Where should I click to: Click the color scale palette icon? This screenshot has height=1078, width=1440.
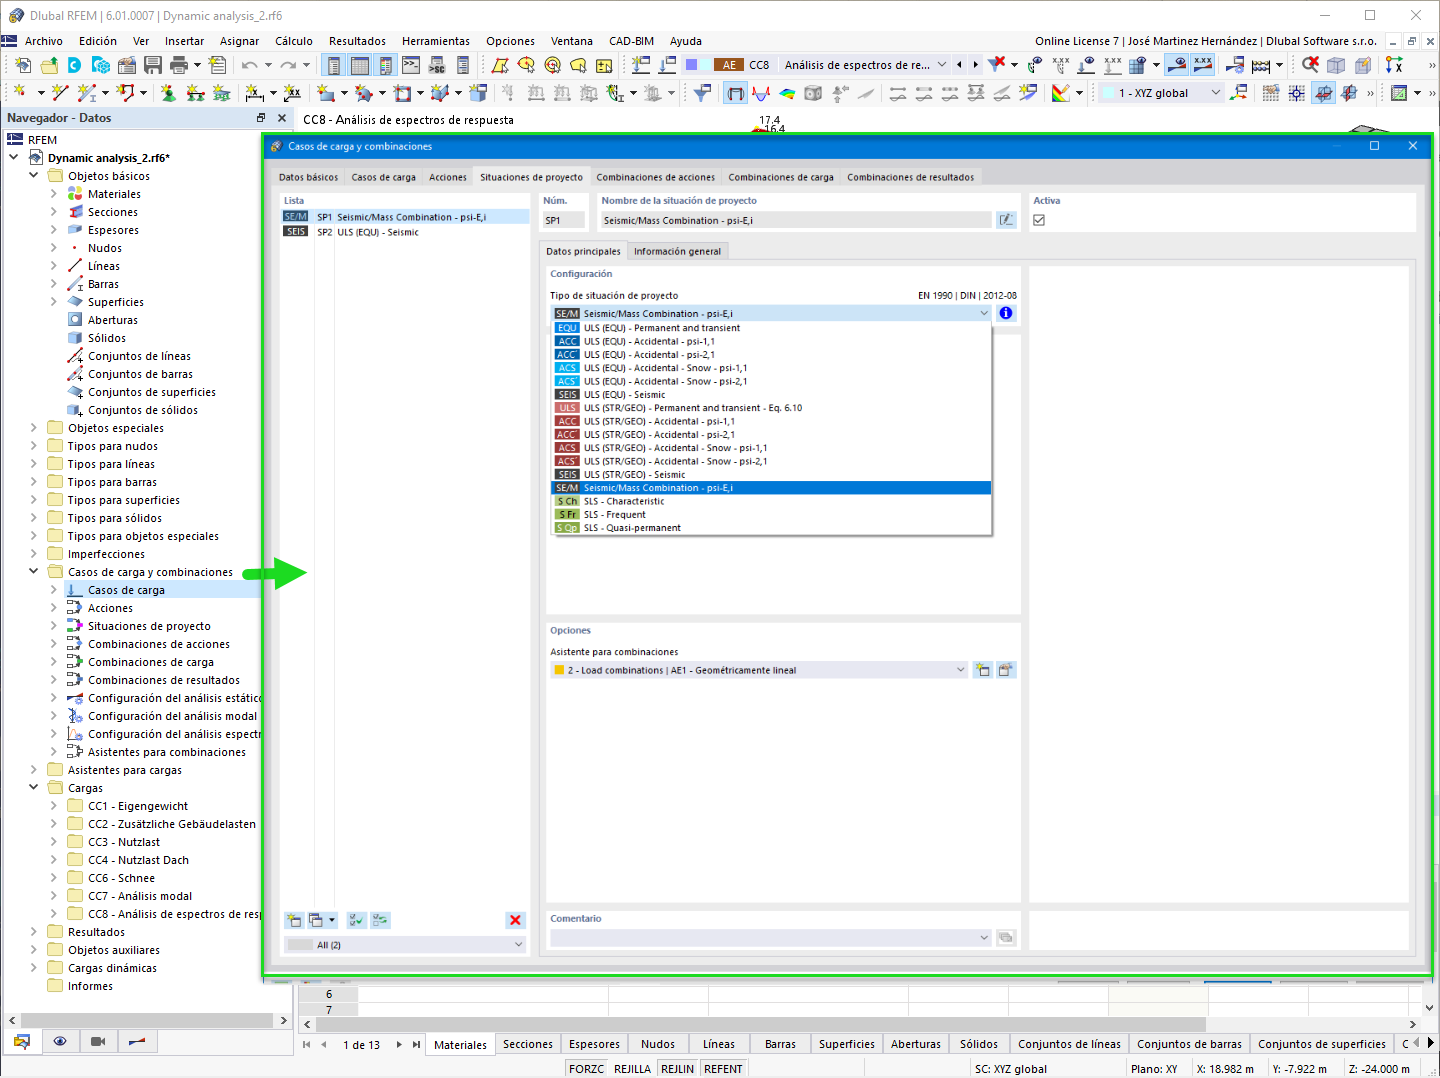click(1061, 93)
